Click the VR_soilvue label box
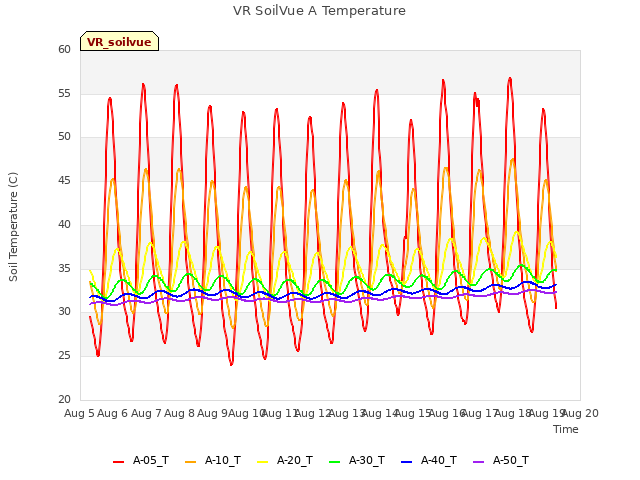 point(119,41)
